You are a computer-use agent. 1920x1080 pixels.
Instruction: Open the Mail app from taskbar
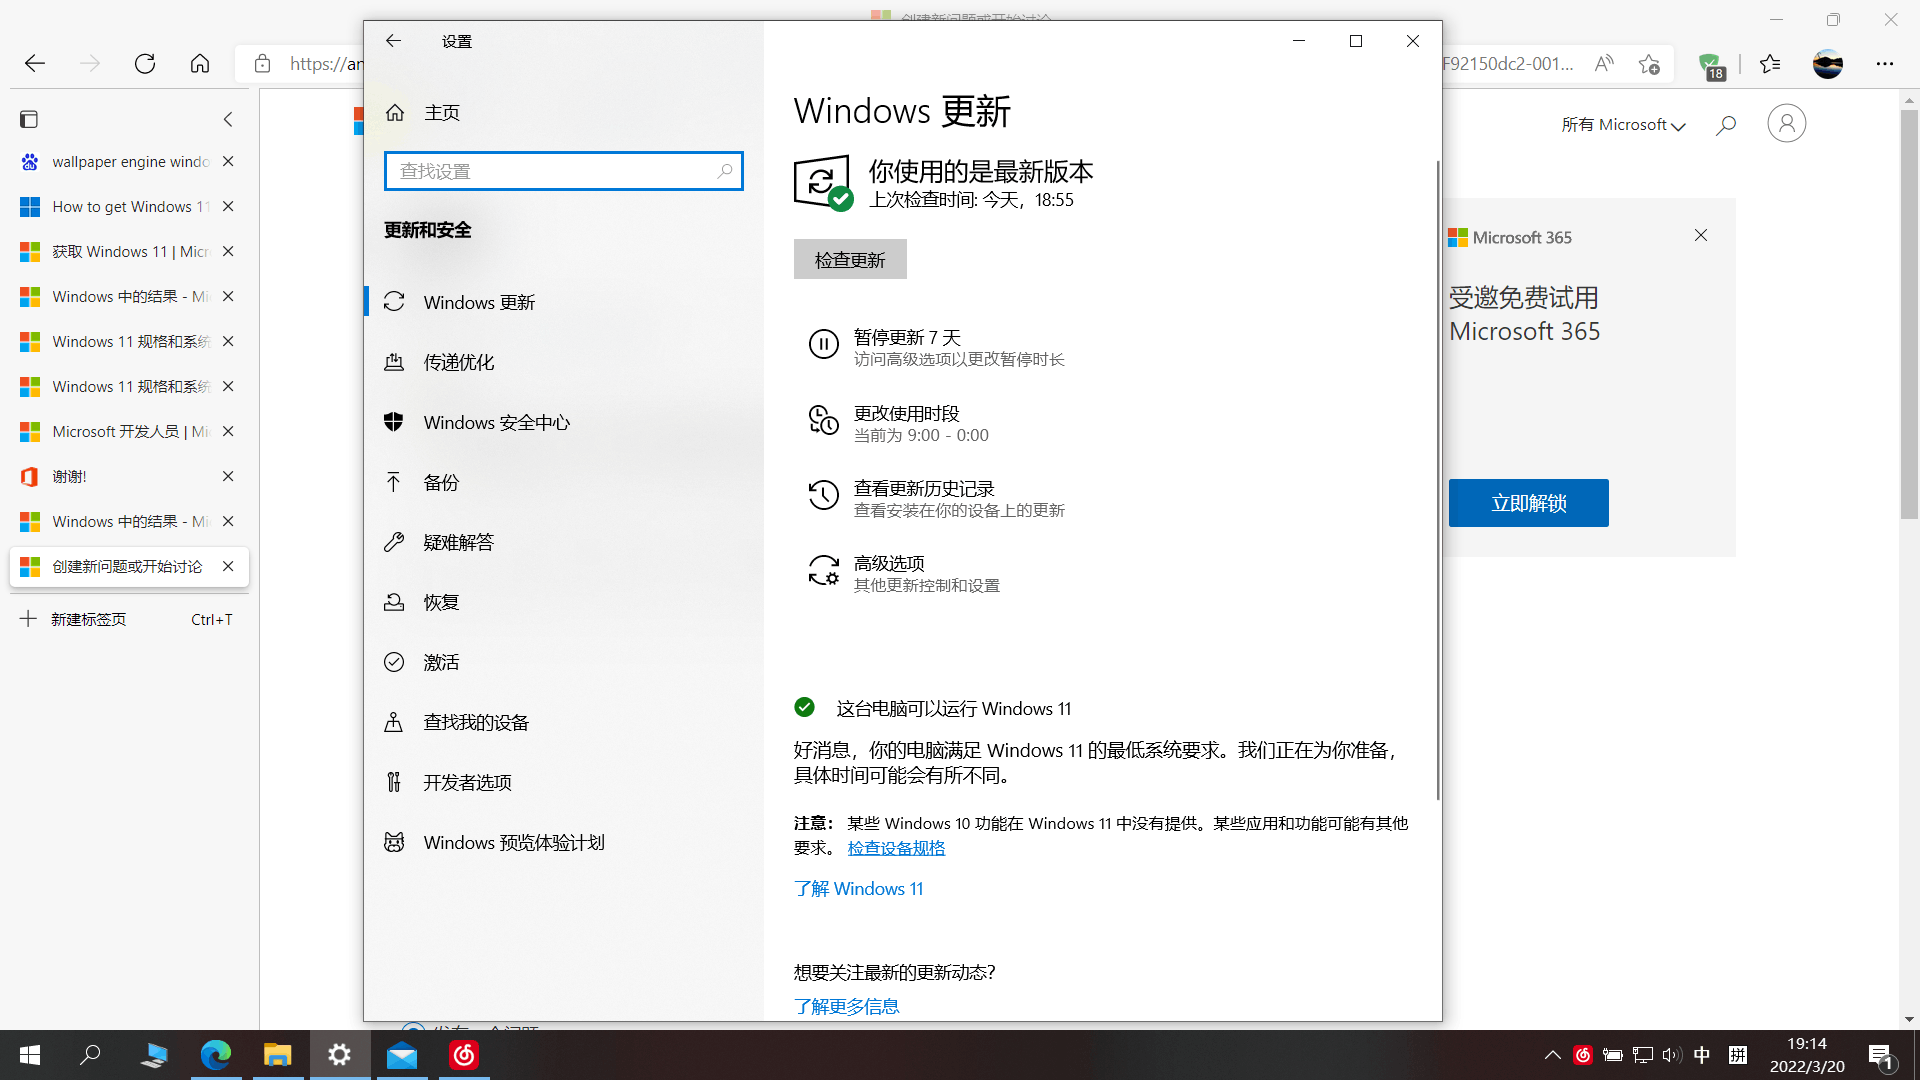(402, 1055)
